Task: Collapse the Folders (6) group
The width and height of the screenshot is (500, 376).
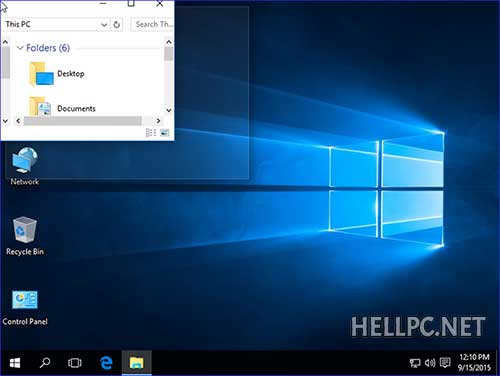Action: (20, 48)
